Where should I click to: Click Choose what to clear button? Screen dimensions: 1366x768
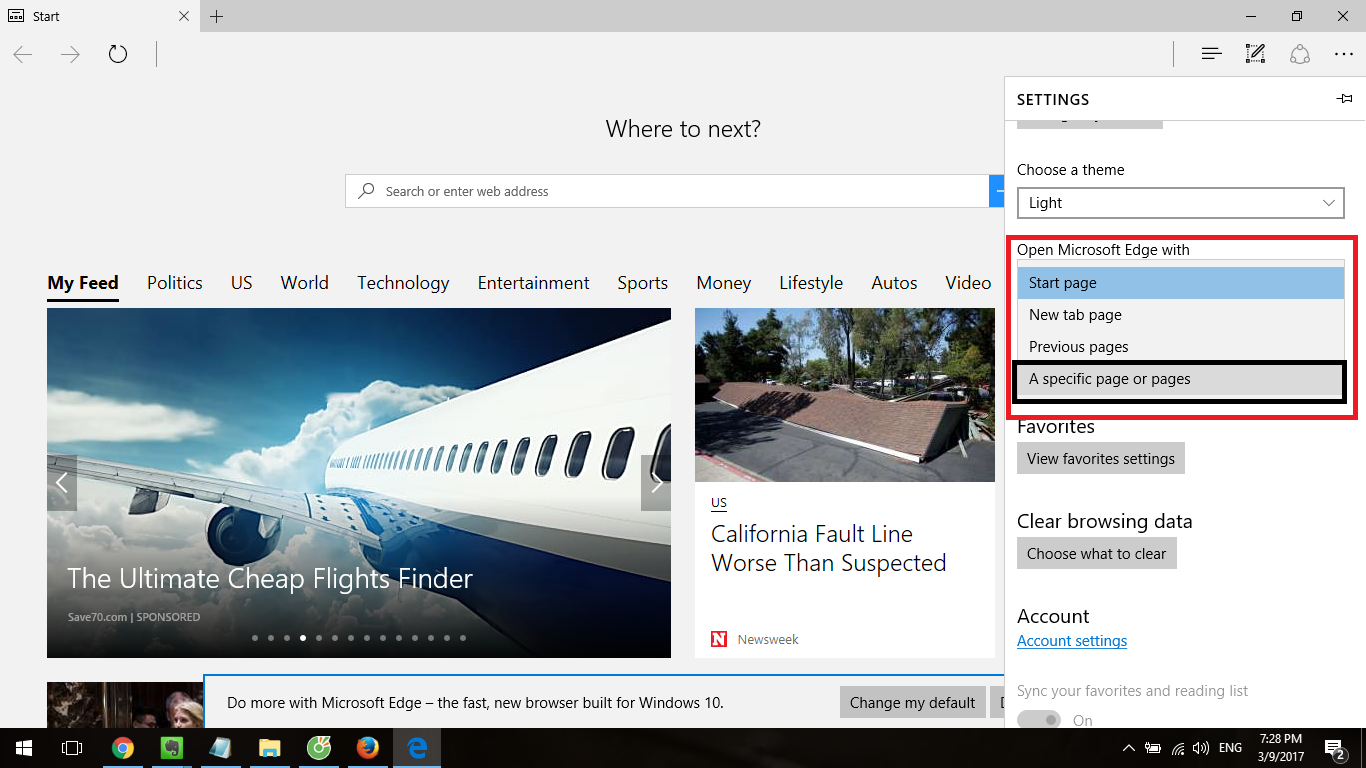tap(1097, 553)
